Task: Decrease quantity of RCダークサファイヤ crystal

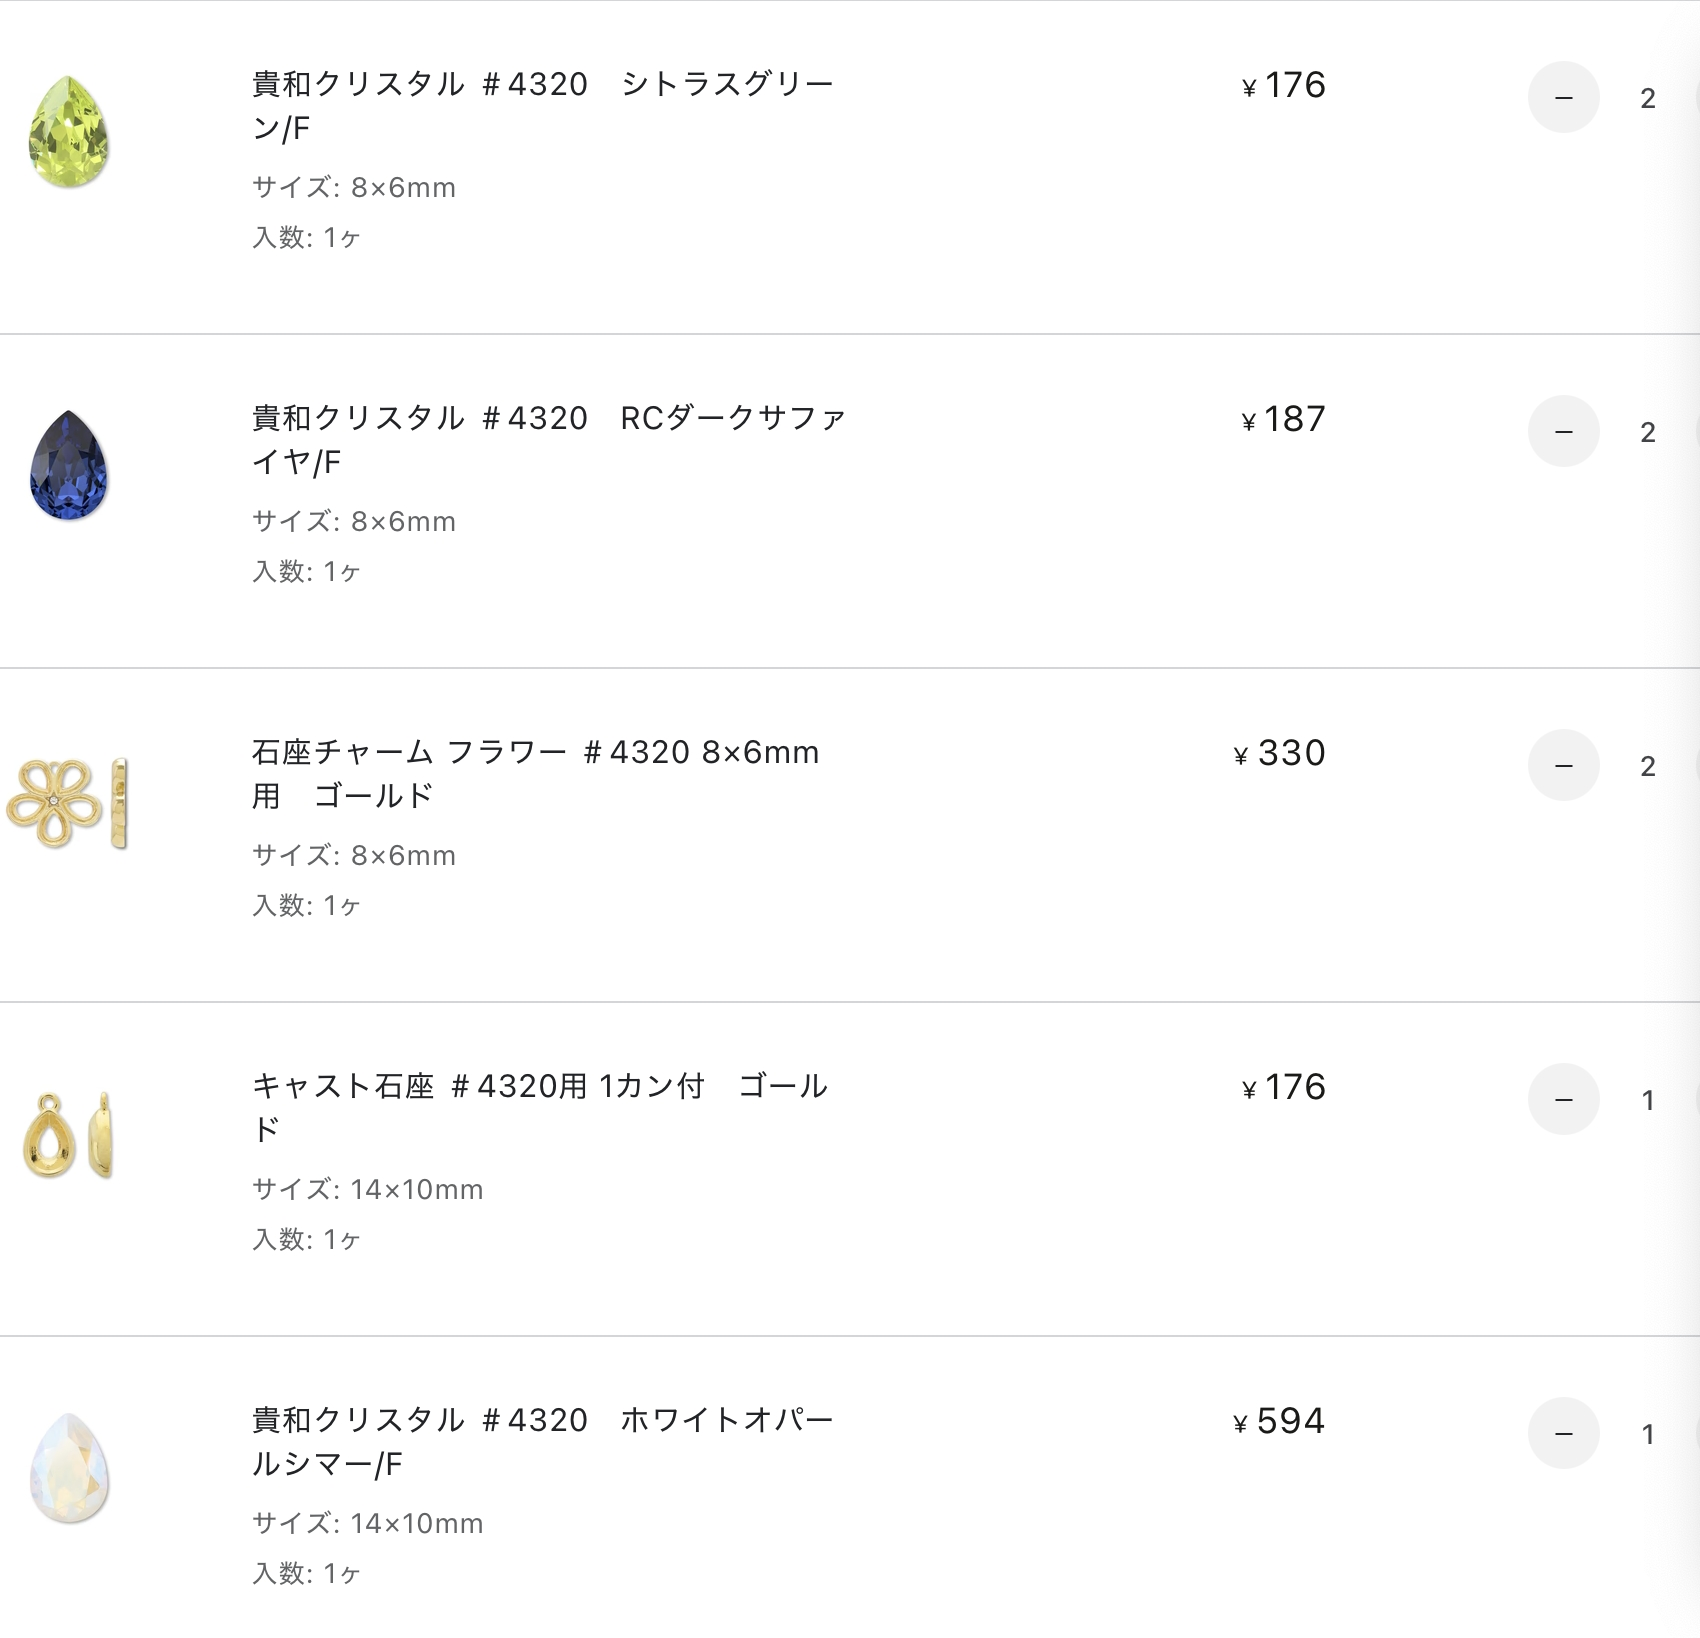Action: (x=1563, y=431)
